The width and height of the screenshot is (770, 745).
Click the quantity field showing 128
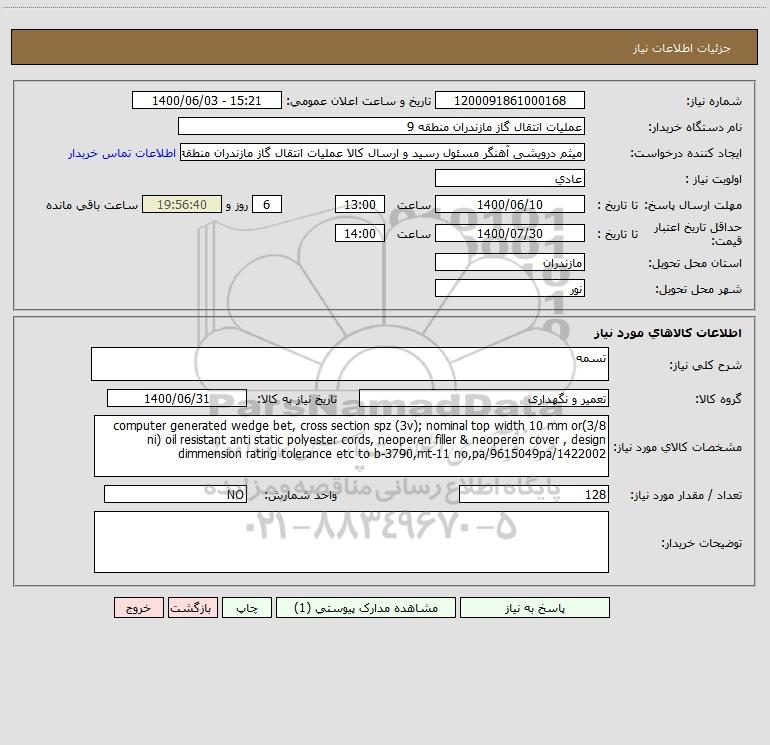[534, 495]
